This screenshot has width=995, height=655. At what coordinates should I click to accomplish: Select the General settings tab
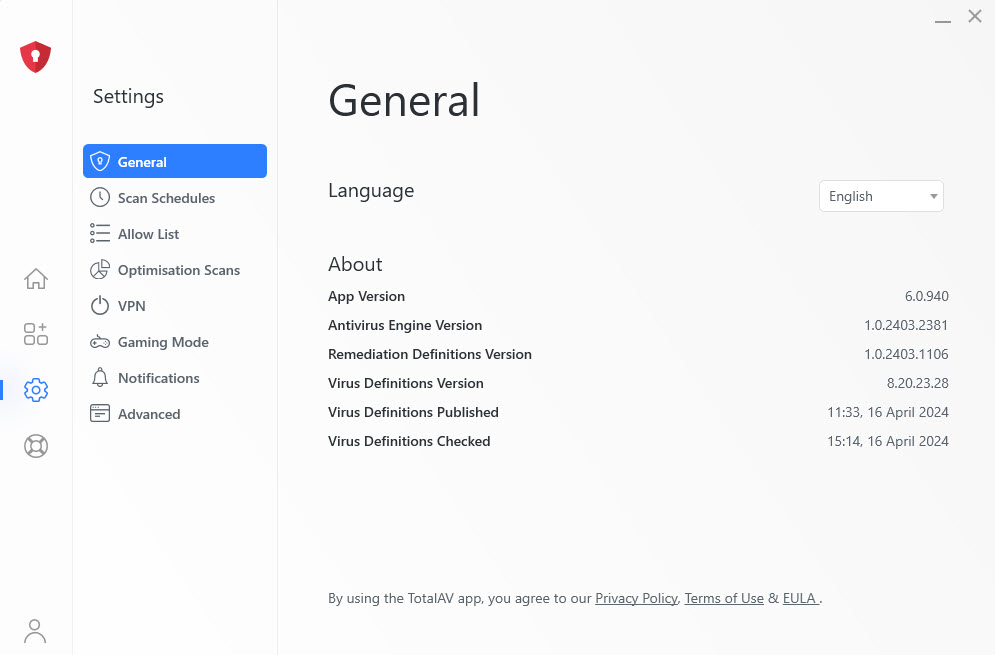pyautogui.click(x=175, y=161)
